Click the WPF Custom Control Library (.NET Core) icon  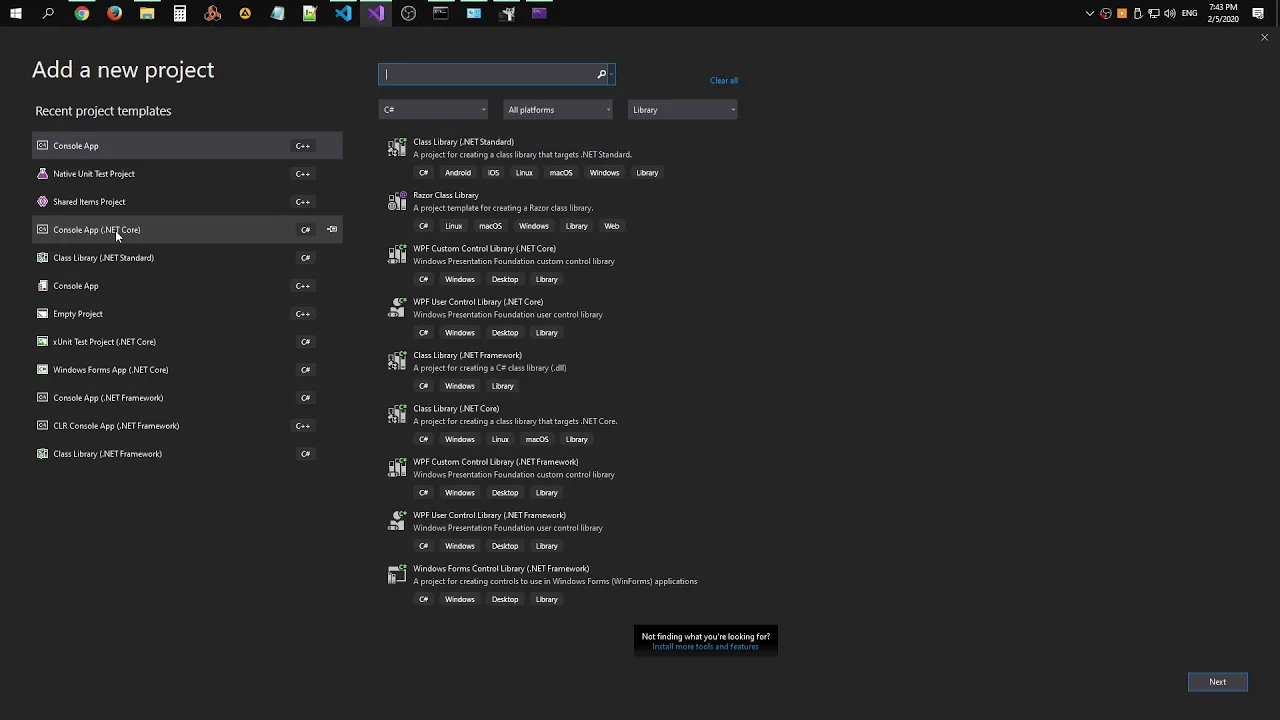[x=397, y=255]
